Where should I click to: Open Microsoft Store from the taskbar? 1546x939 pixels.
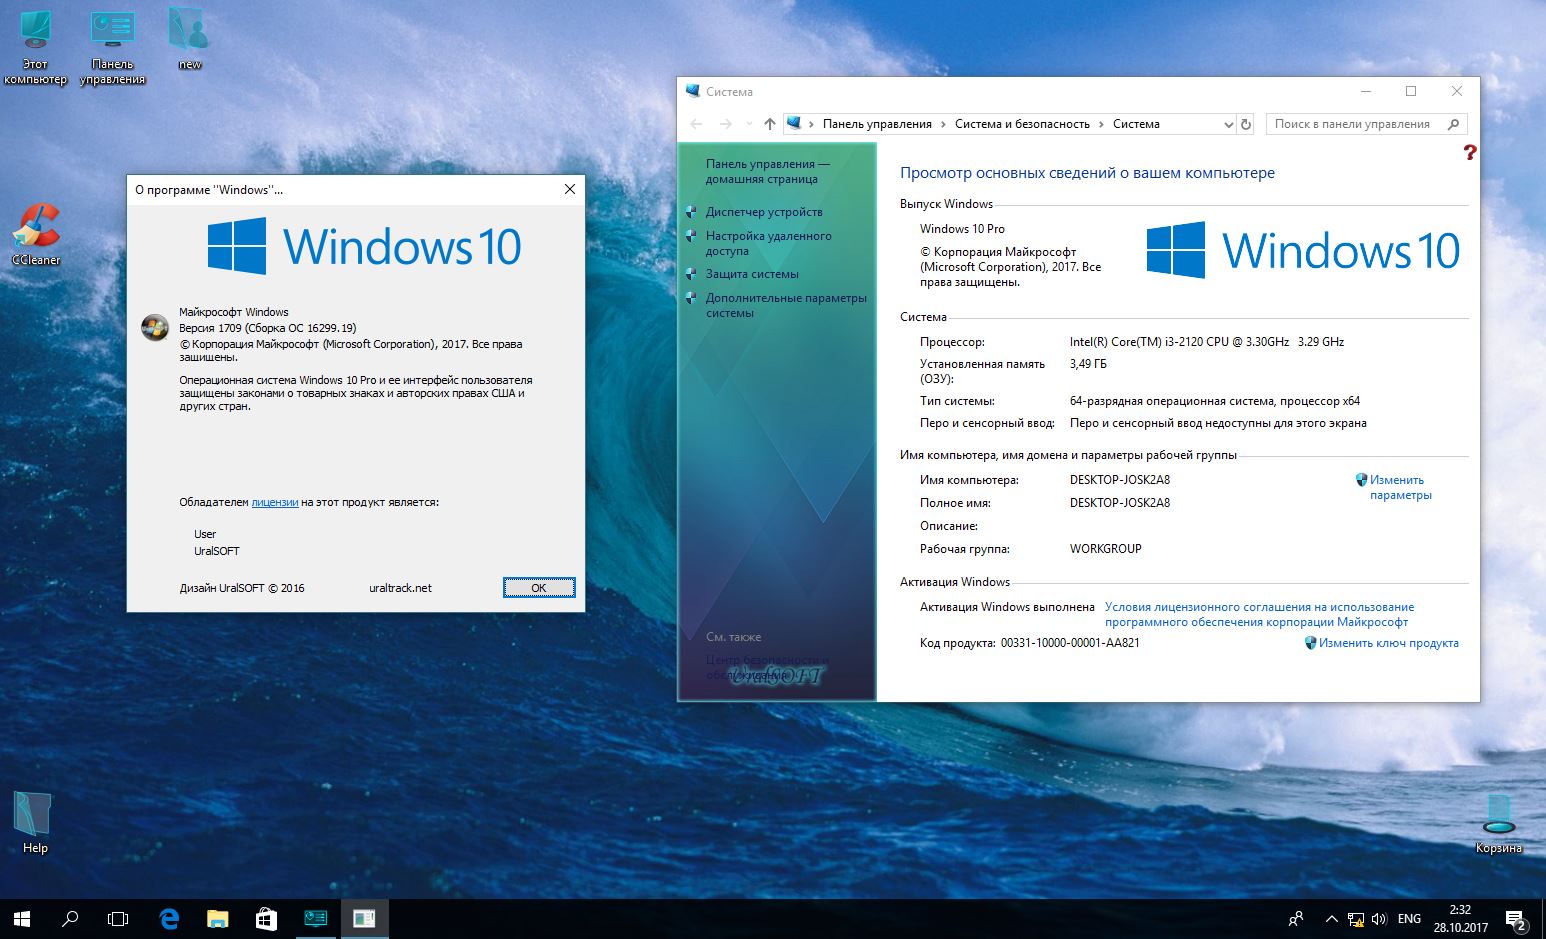click(266, 918)
